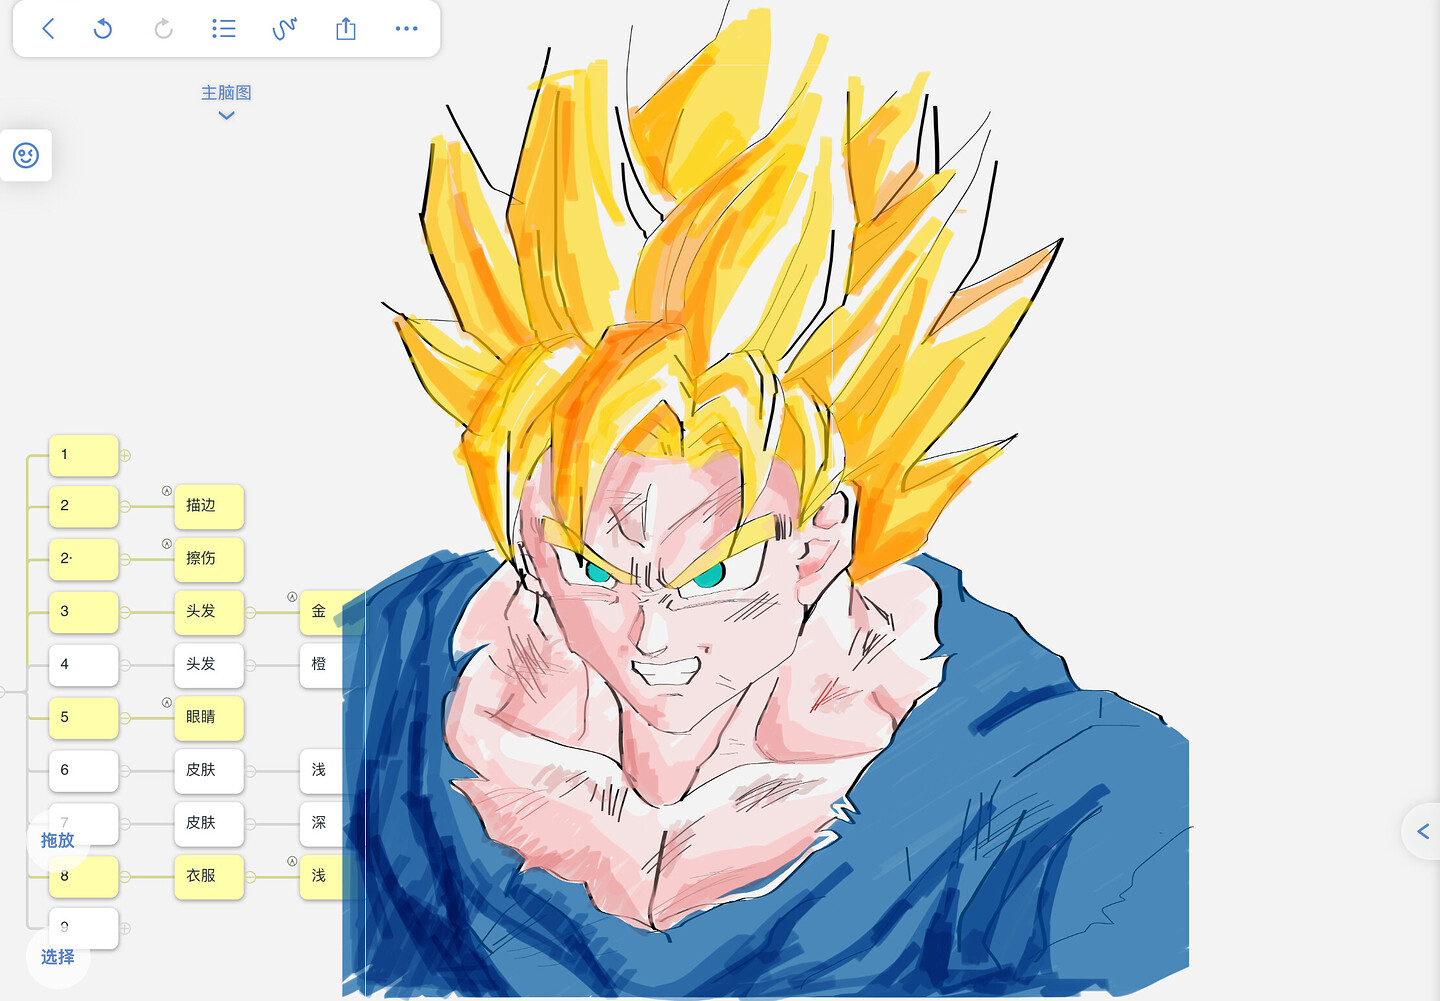Open the smiley sticker panel button

tap(26, 155)
